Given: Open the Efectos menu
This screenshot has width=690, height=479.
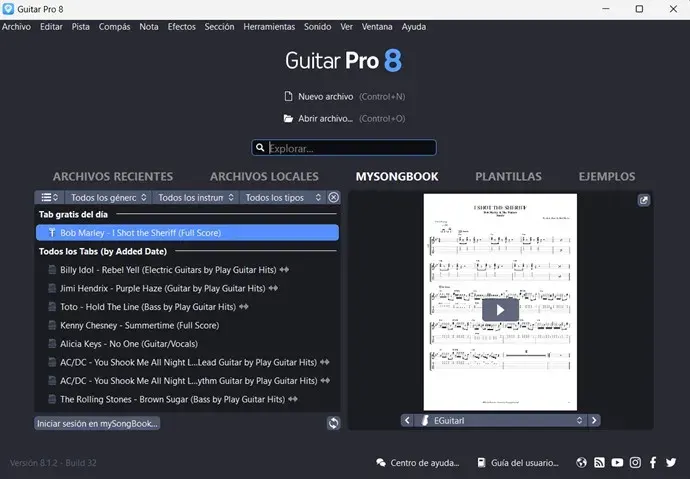Looking at the screenshot, I should coord(181,27).
